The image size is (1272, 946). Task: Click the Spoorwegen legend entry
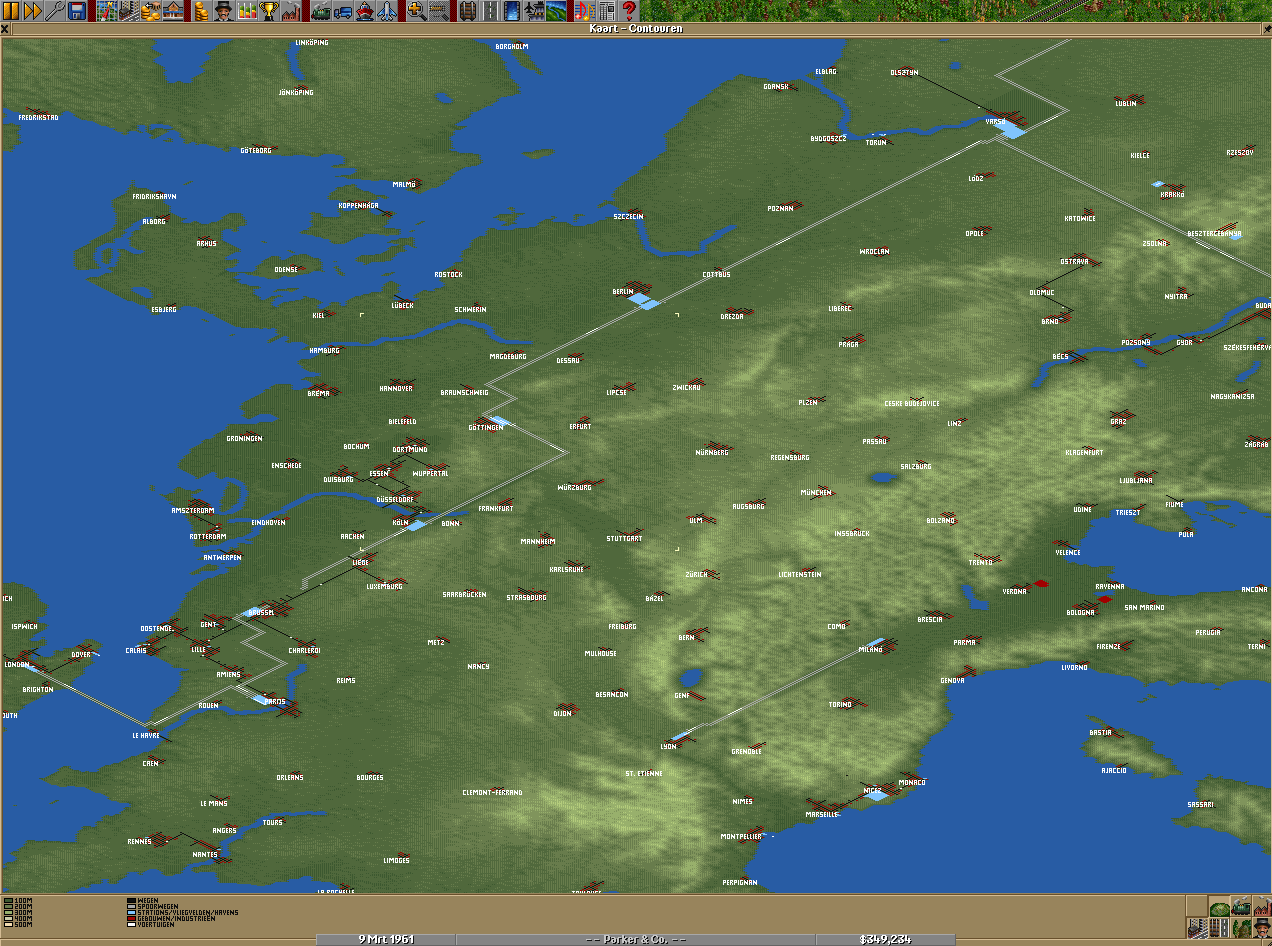(153, 905)
